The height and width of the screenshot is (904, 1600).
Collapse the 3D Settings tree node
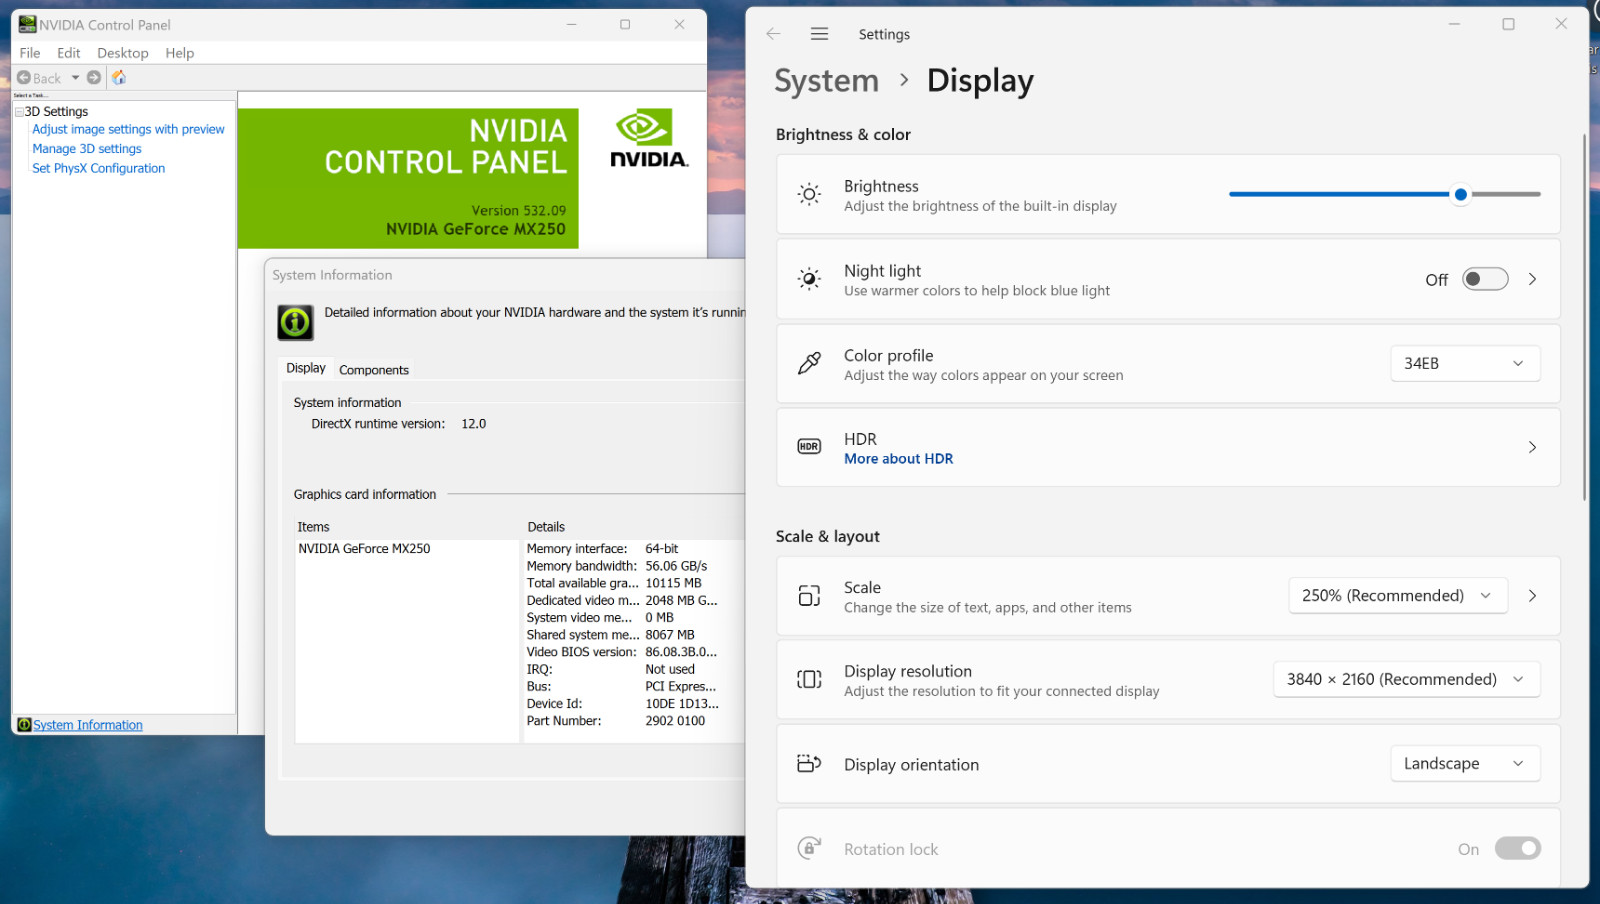[x=19, y=112]
